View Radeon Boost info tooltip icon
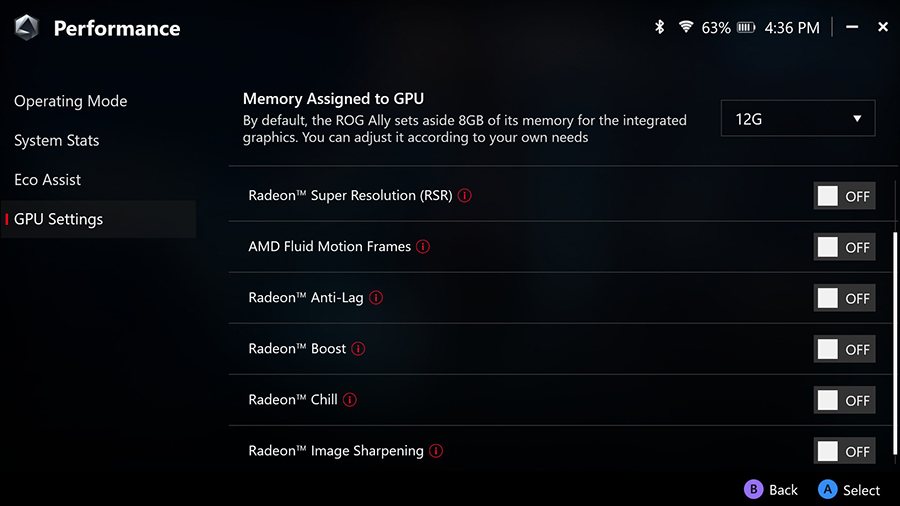The image size is (900, 506). point(358,349)
